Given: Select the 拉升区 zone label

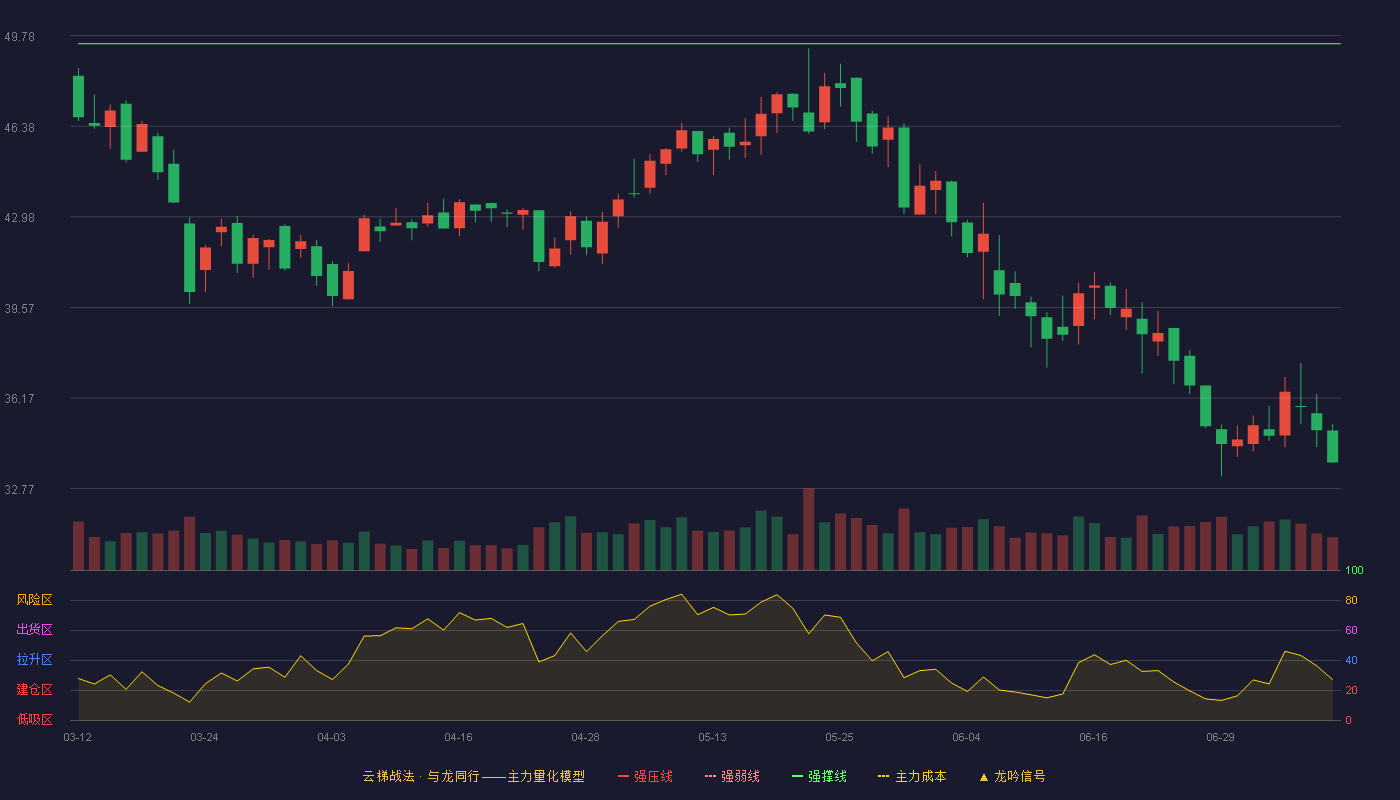Looking at the screenshot, I should coord(34,660).
